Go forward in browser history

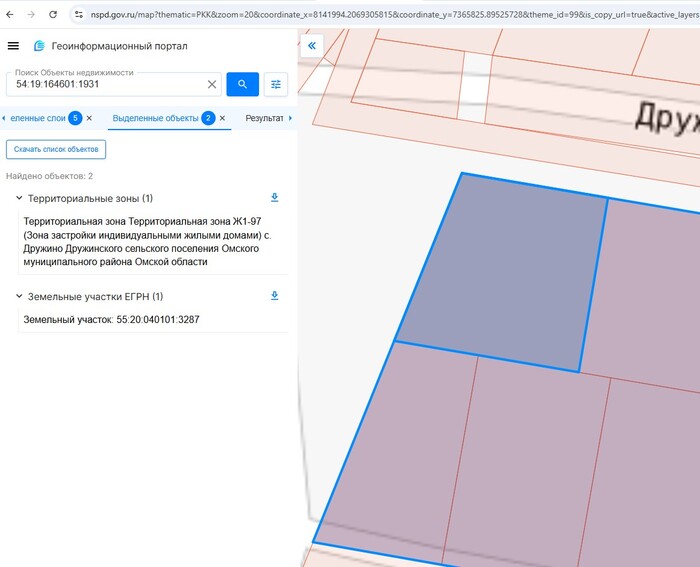(x=31, y=14)
